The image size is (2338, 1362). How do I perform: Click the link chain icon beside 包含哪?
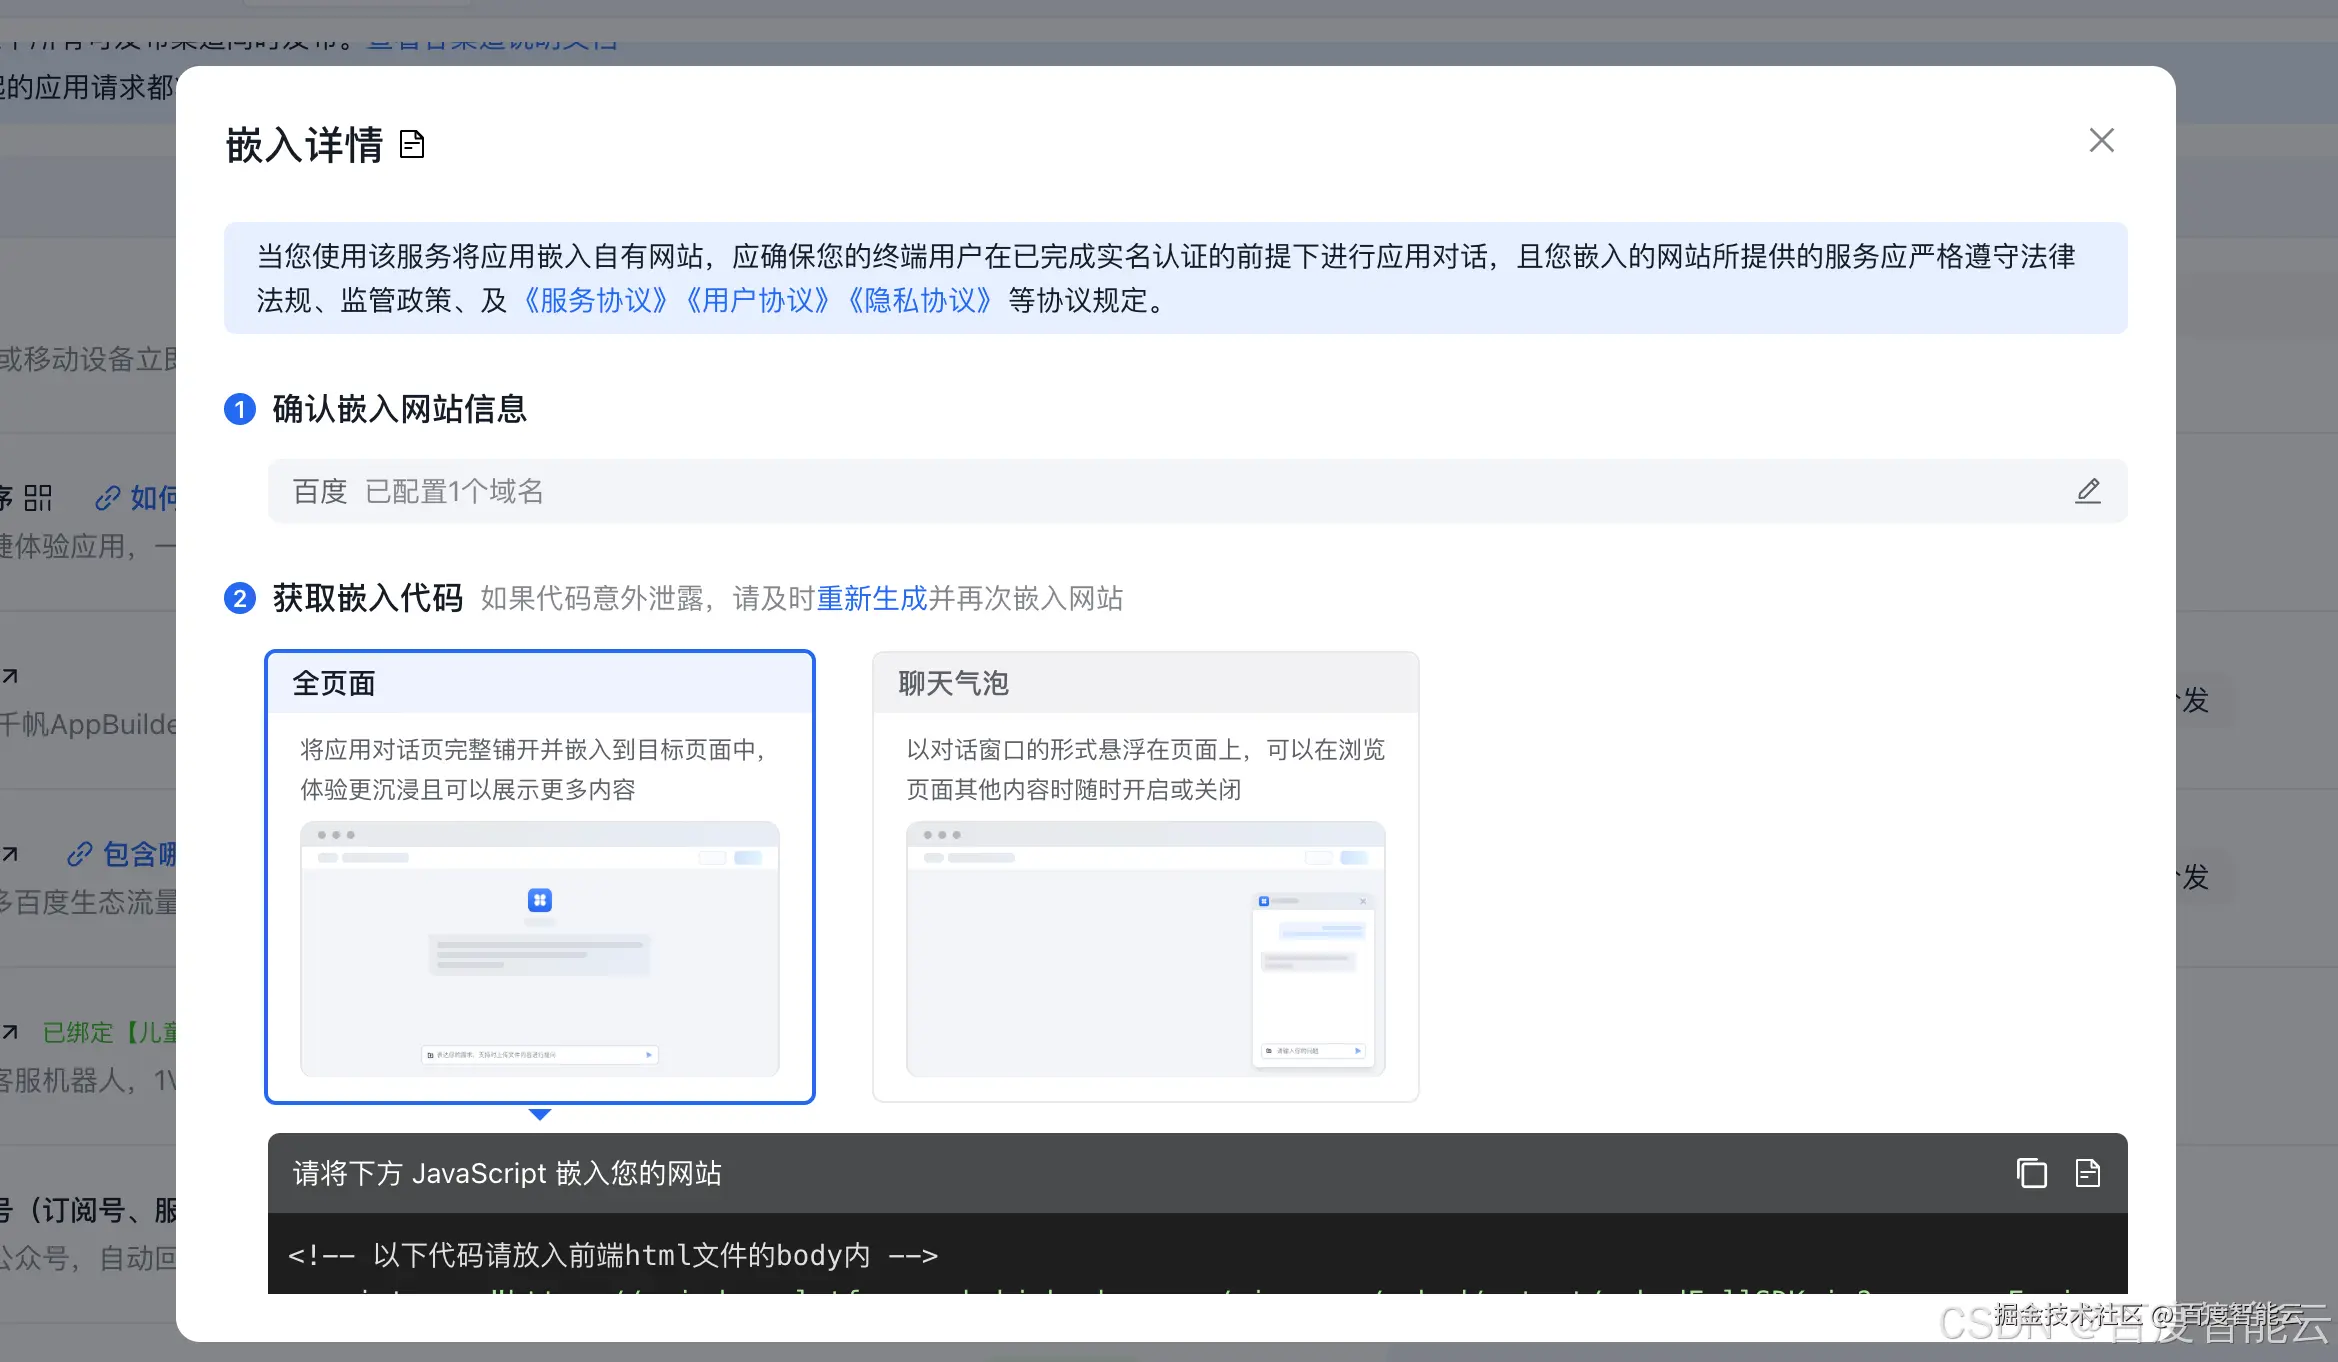click(79, 854)
